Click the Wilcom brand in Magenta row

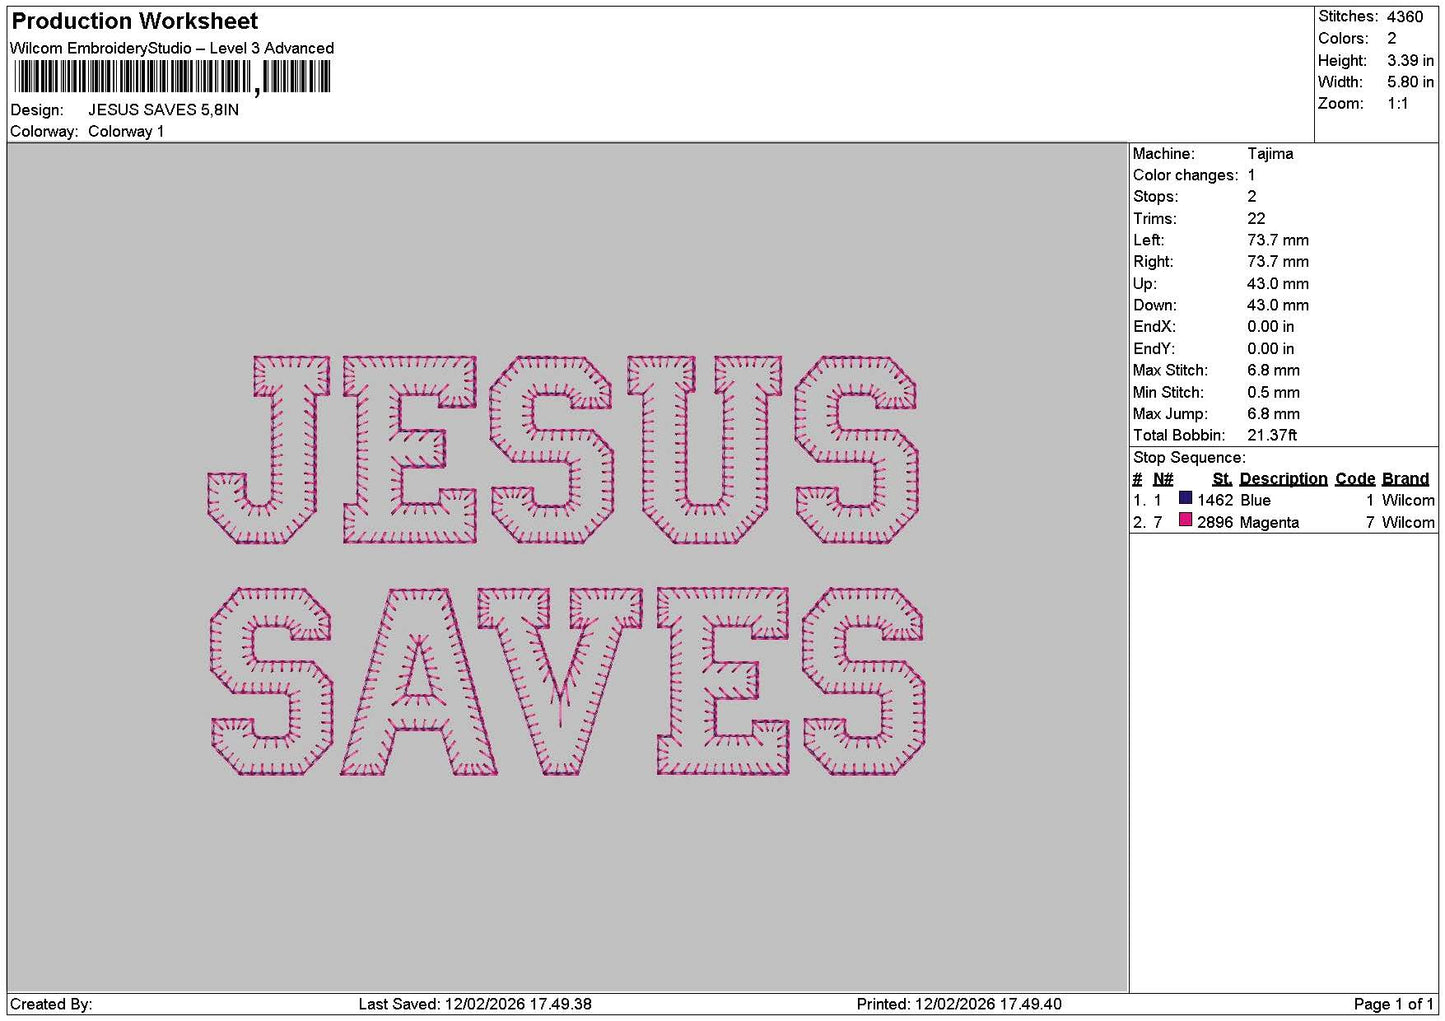pos(1408,523)
